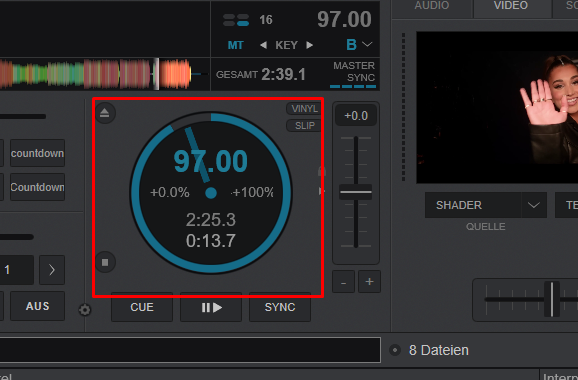Toggle SLIP mode

click(x=304, y=126)
